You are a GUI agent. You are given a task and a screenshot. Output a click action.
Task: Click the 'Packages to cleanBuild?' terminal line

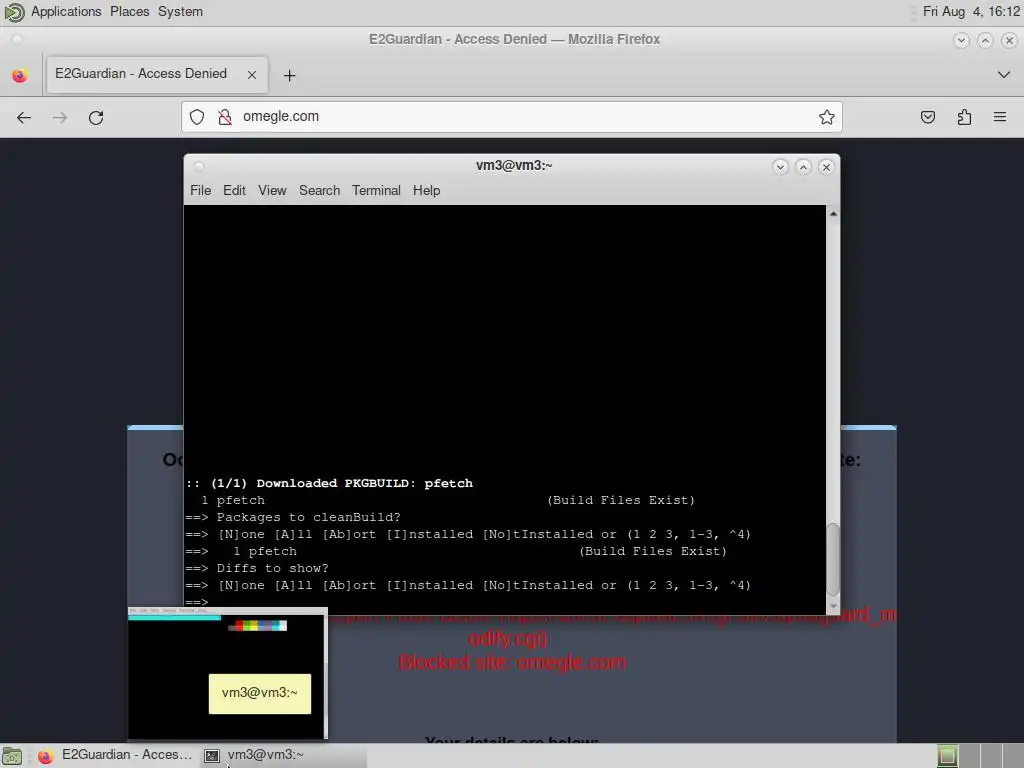tap(293, 517)
